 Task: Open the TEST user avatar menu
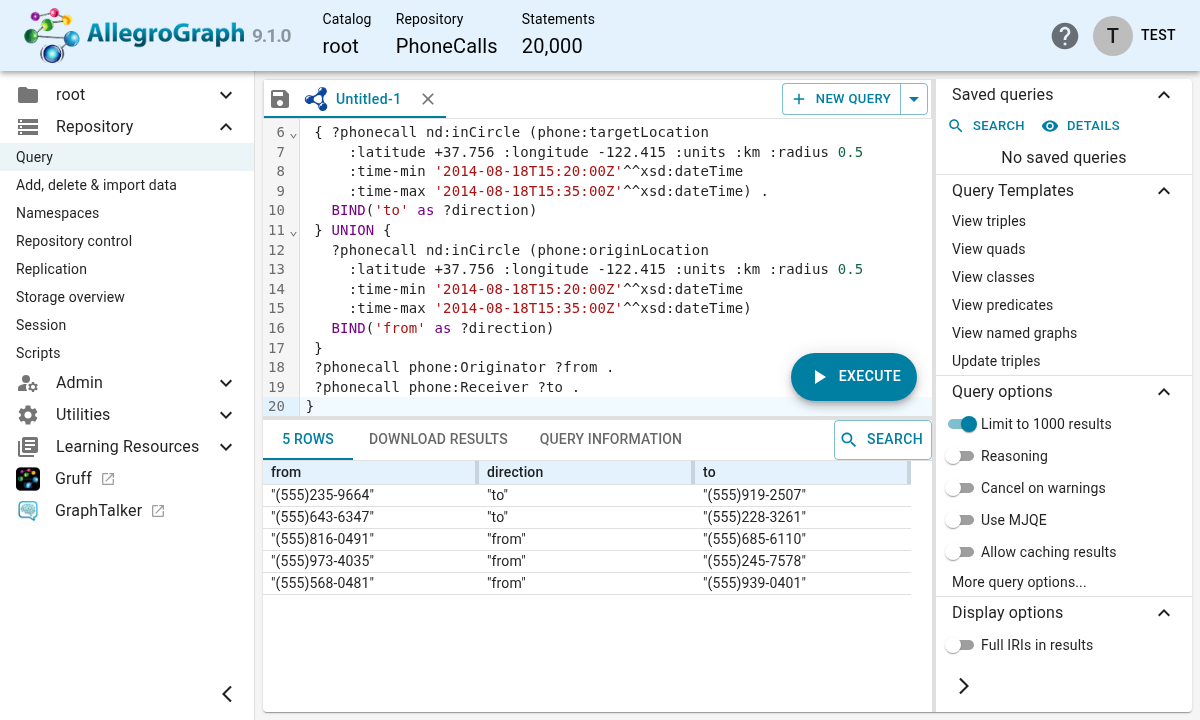1113,35
